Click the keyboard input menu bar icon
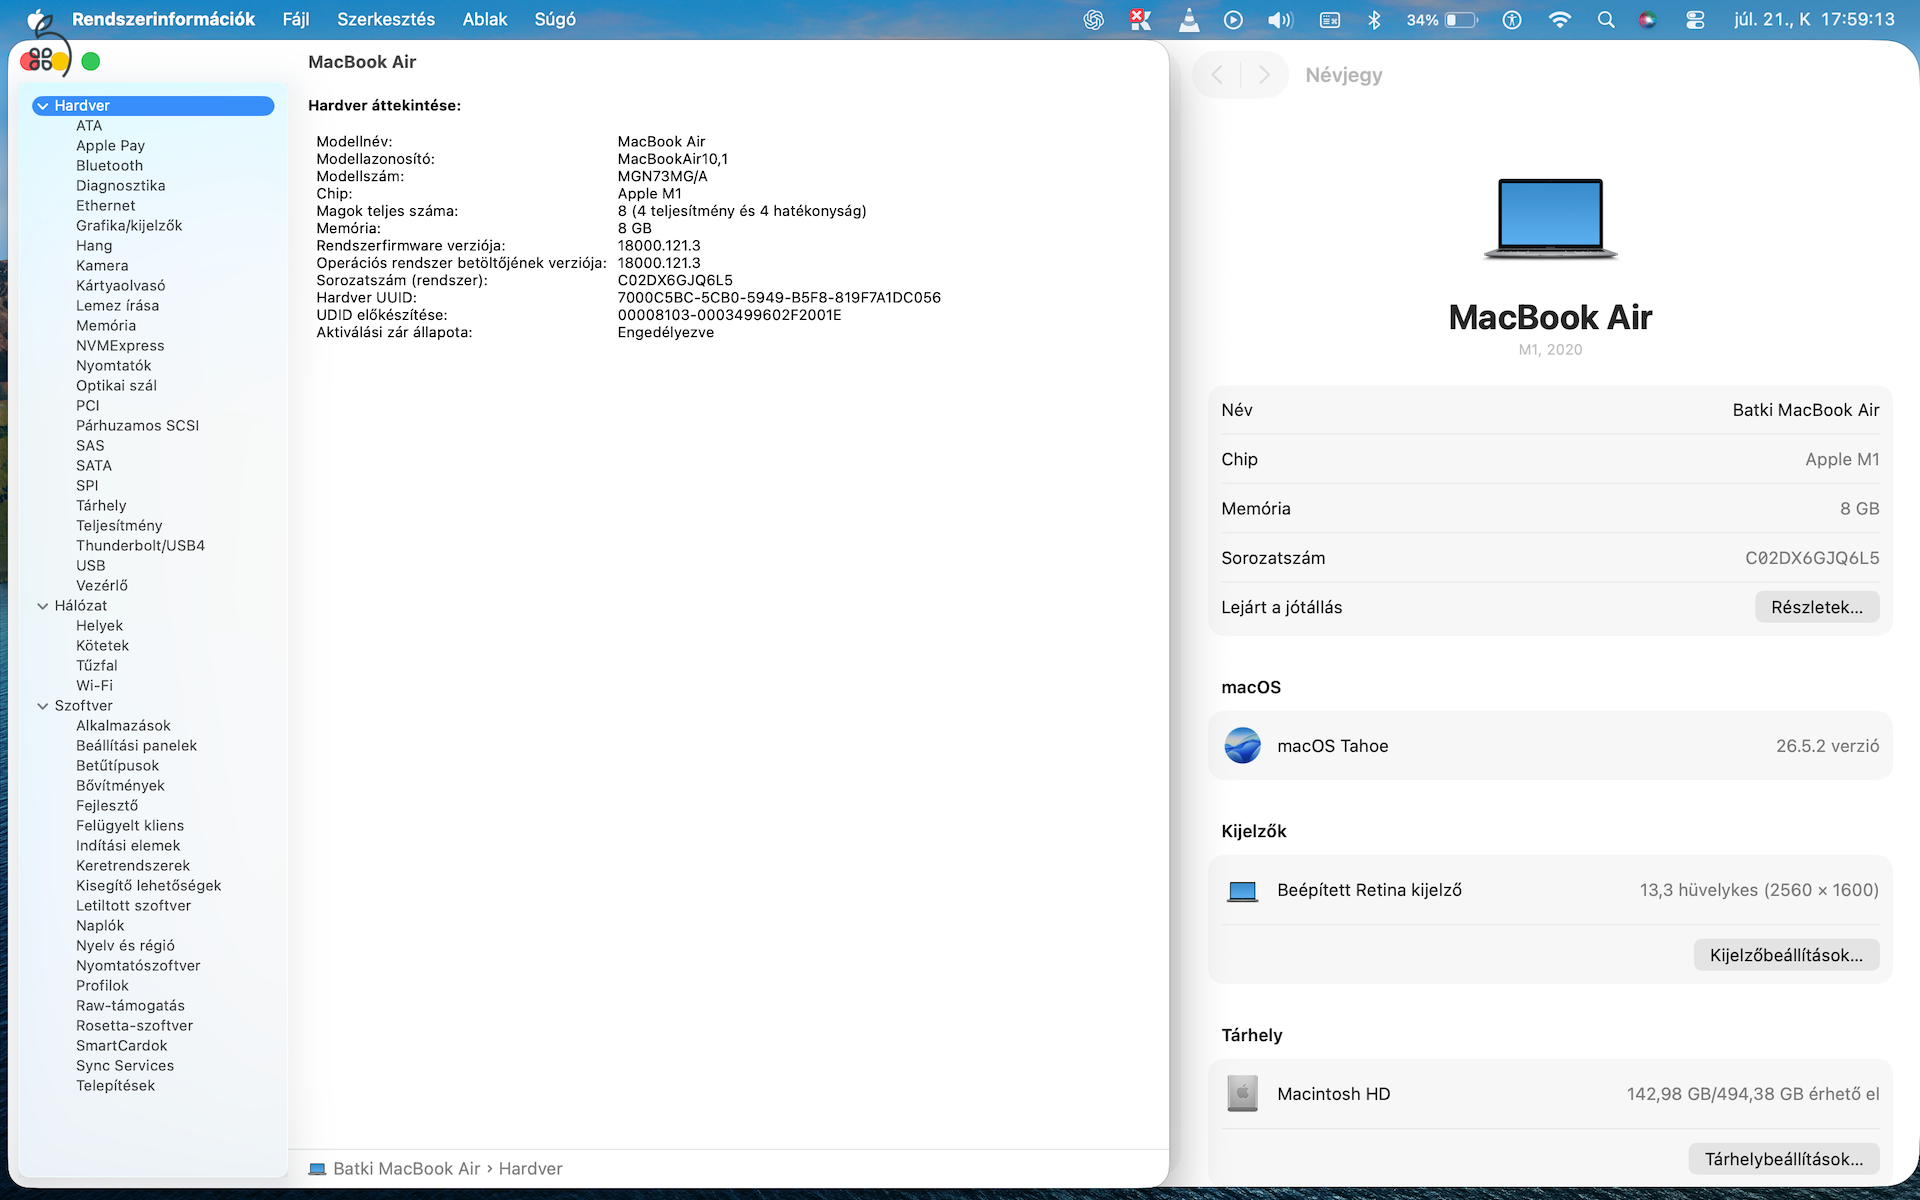Viewport: 1920px width, 1200px height. (x=1330, y=20)
